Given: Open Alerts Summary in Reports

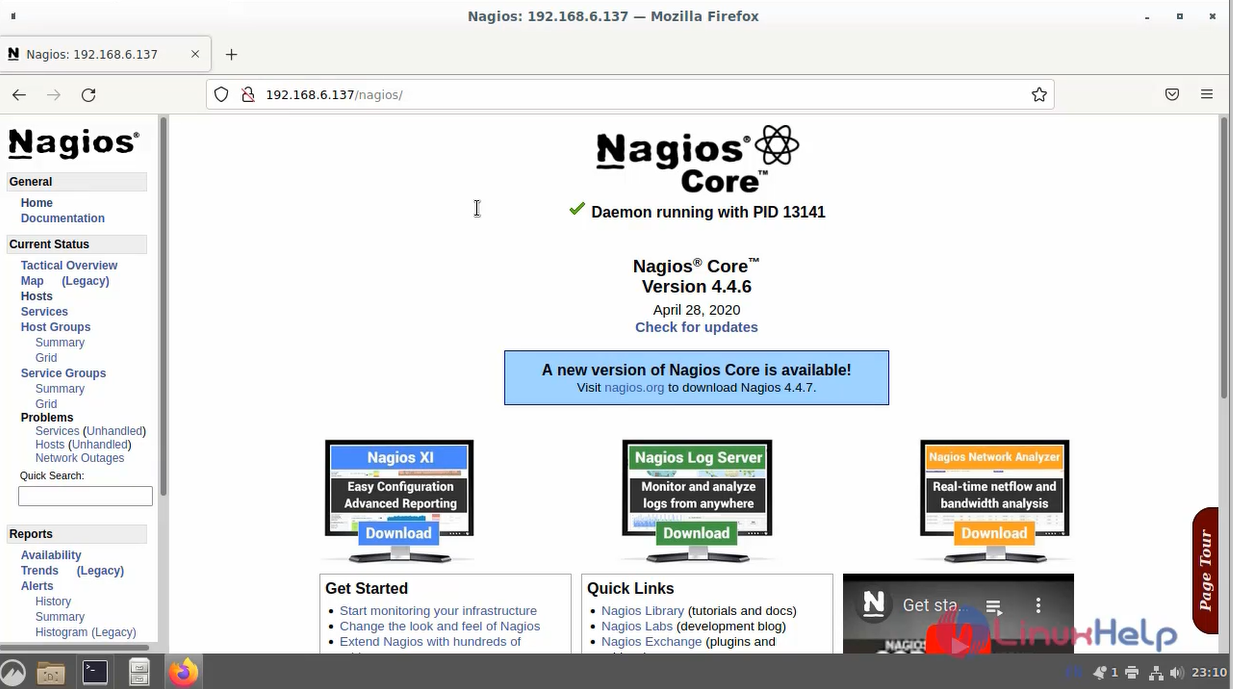Looking at the screenshot, I should point(60,617).
